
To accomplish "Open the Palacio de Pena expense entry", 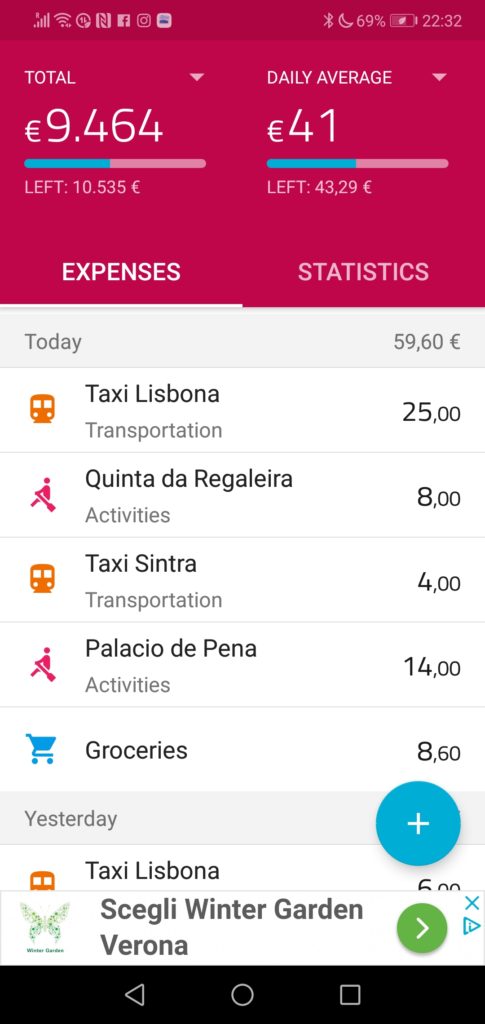I will [x=242, y=665].
